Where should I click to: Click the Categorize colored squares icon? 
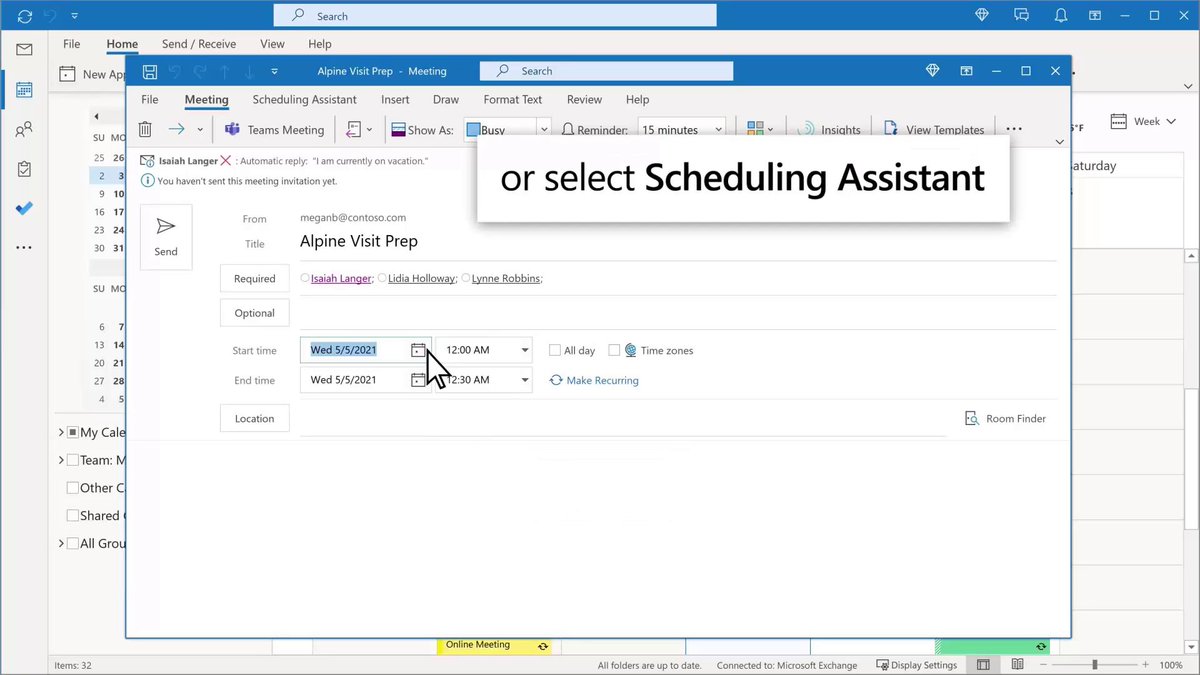755,130
